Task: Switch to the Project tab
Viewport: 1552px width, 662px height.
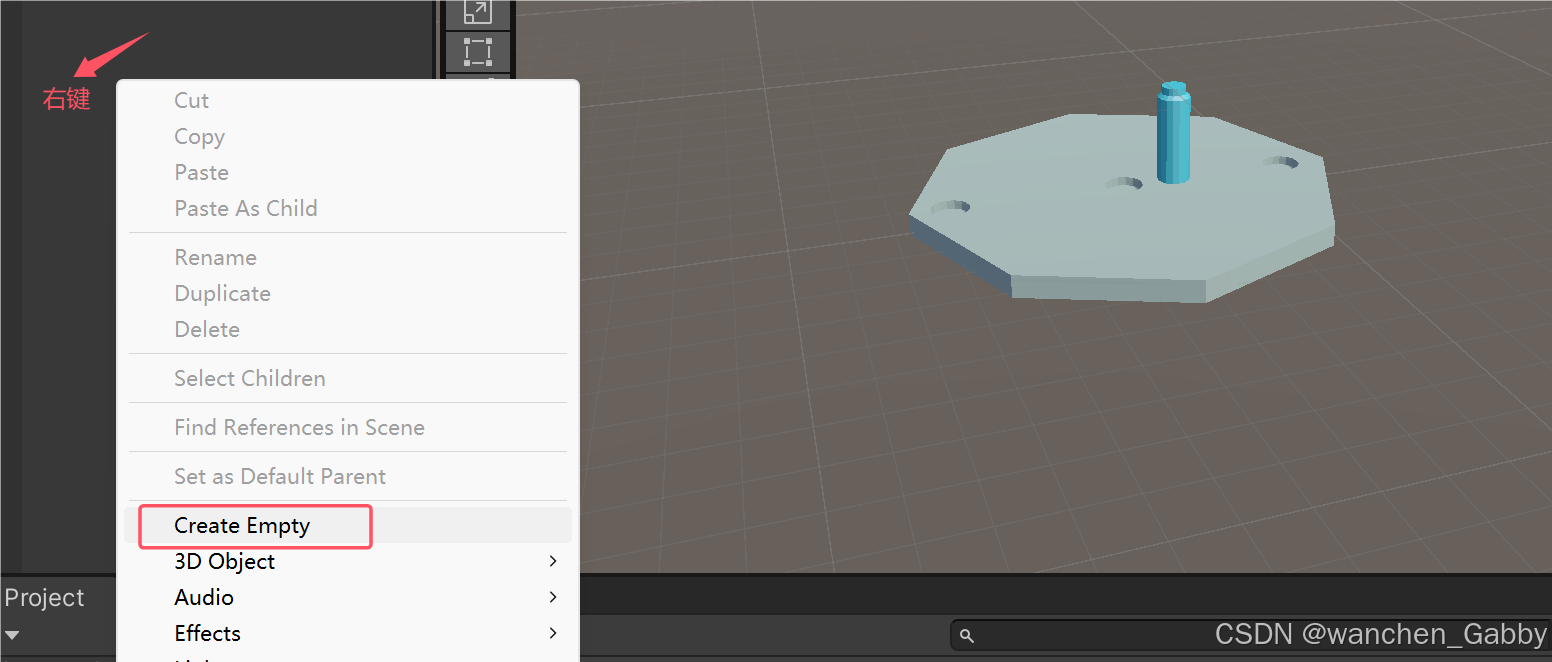Action: pos(45,598)
